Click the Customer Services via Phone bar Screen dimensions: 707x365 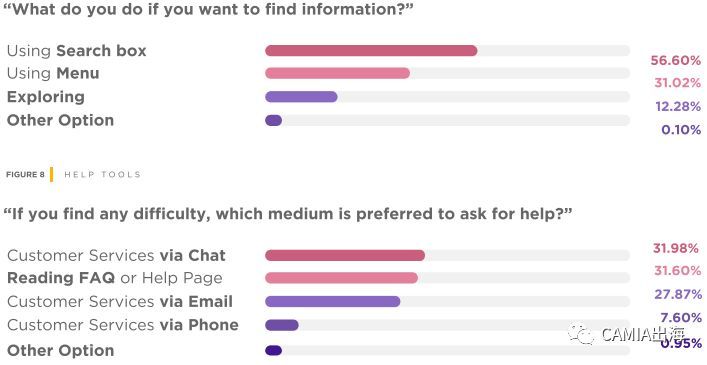coord(281,325)
